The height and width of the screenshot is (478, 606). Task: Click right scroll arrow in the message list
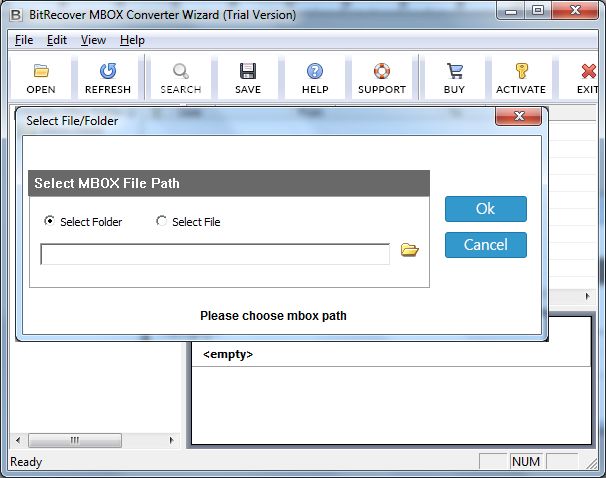[587, 296]
